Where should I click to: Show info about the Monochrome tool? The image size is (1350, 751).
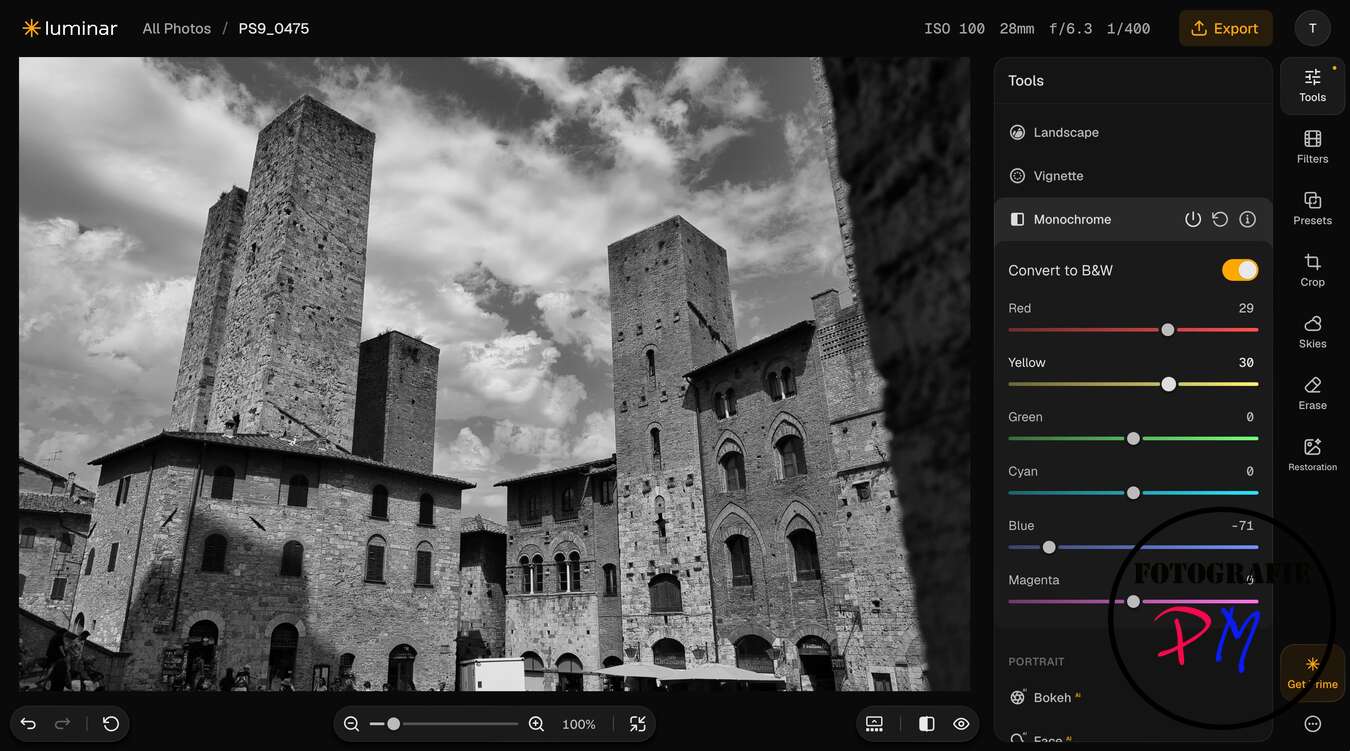pyautogui.click(x=1247, y=219)
